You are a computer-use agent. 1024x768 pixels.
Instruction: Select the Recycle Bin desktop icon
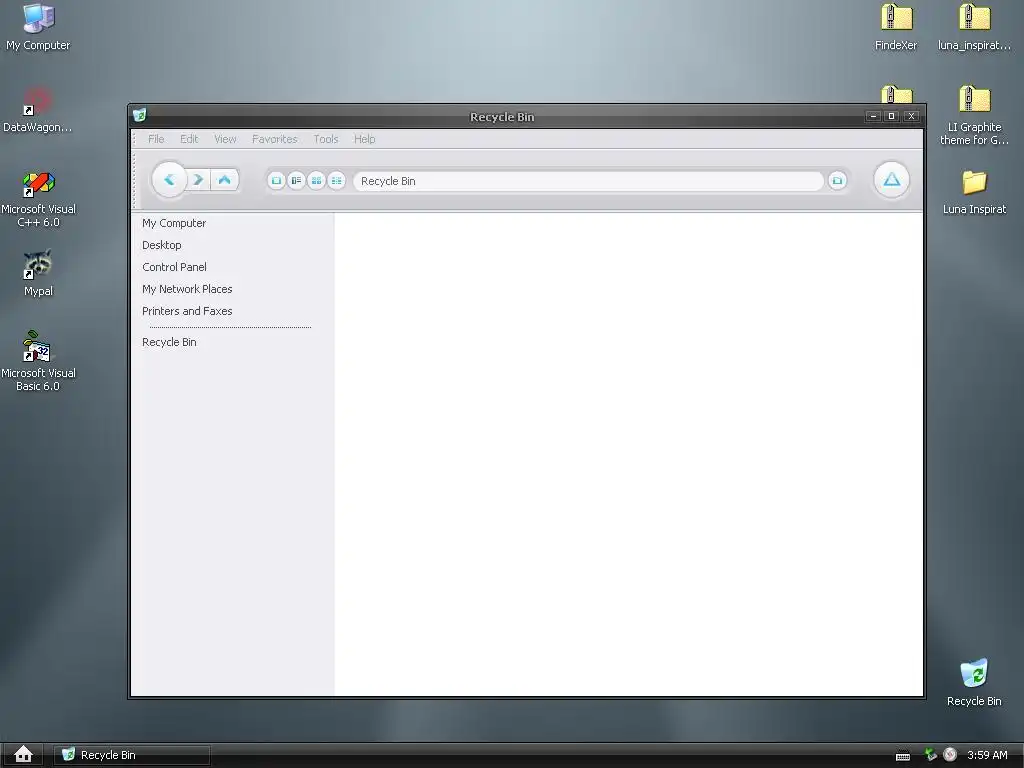click(974, 682)
